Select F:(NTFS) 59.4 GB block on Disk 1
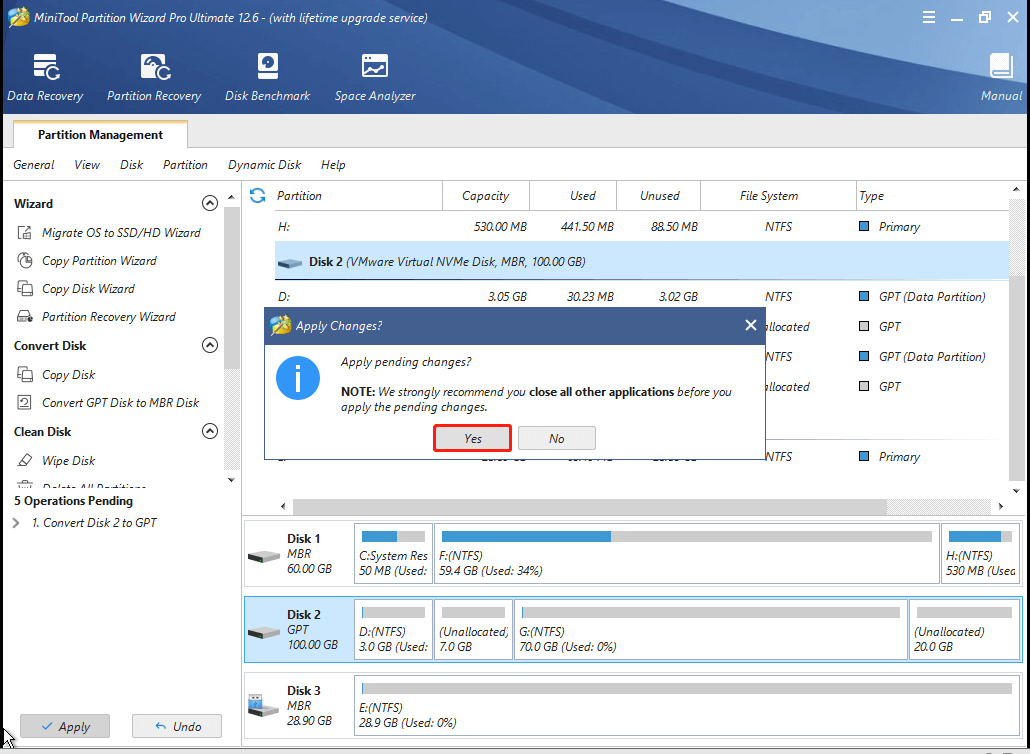This screenshot has height=754, width=1030. pyautogui.click(x=686, y=553)
